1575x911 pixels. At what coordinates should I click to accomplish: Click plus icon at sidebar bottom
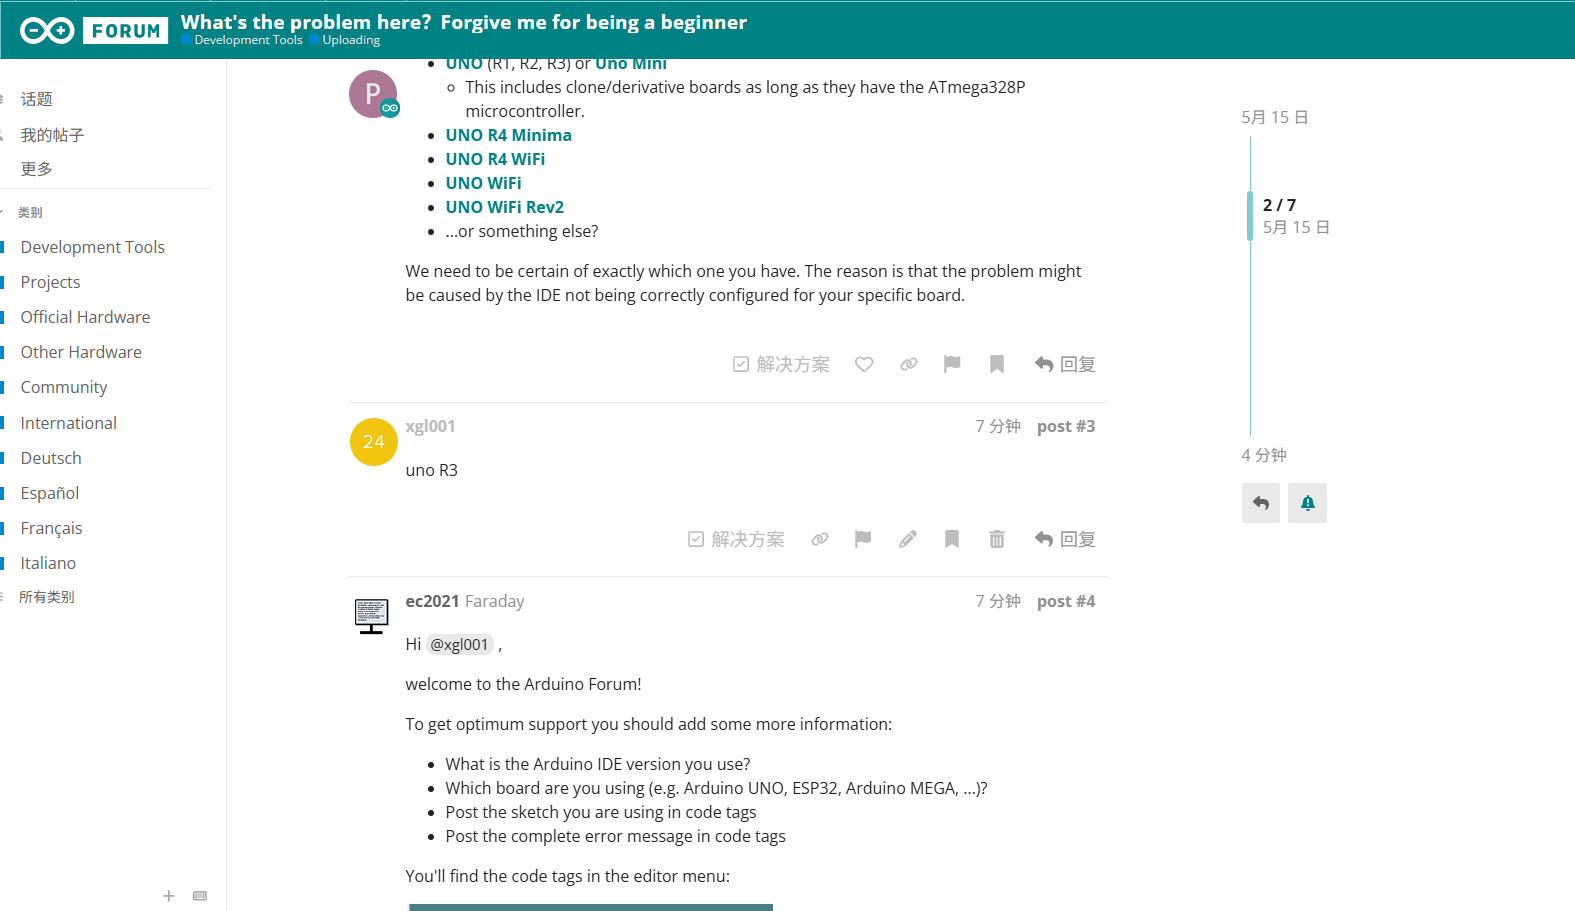coord(169,896)
